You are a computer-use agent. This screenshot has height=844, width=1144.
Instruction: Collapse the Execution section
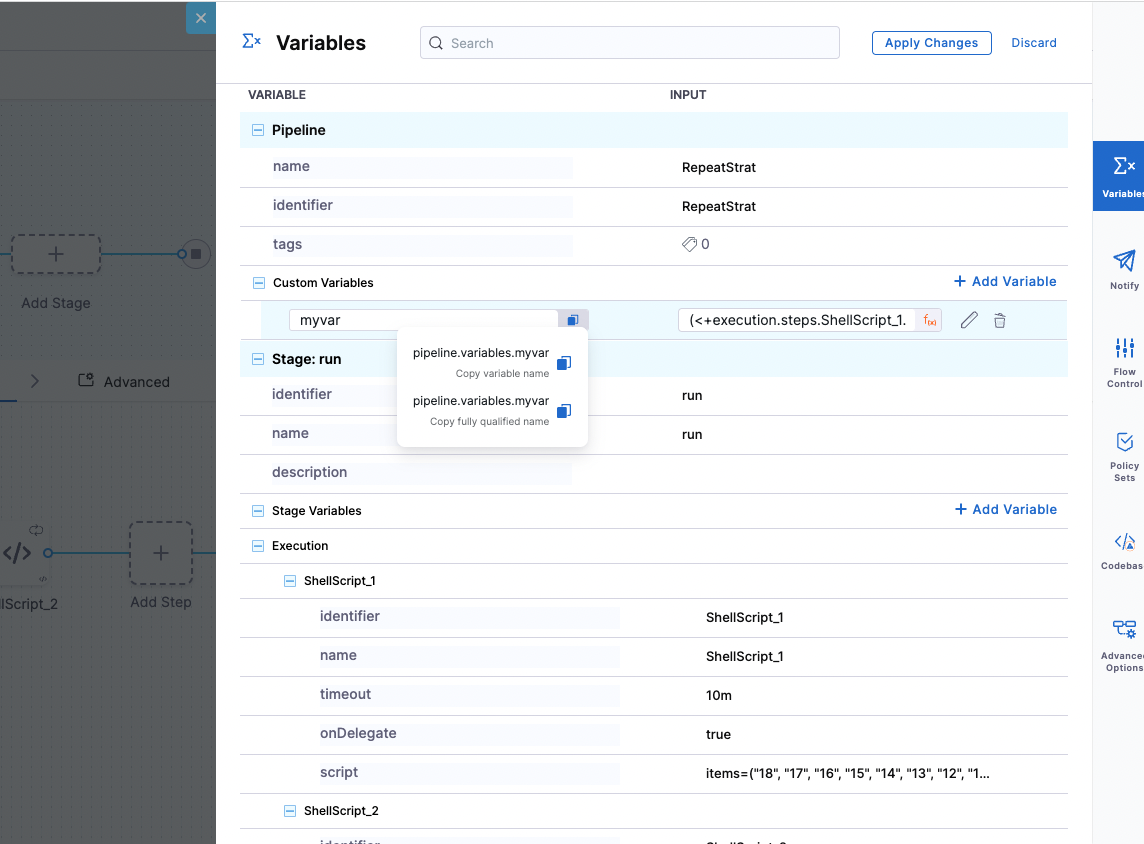(x=259, y=546)
